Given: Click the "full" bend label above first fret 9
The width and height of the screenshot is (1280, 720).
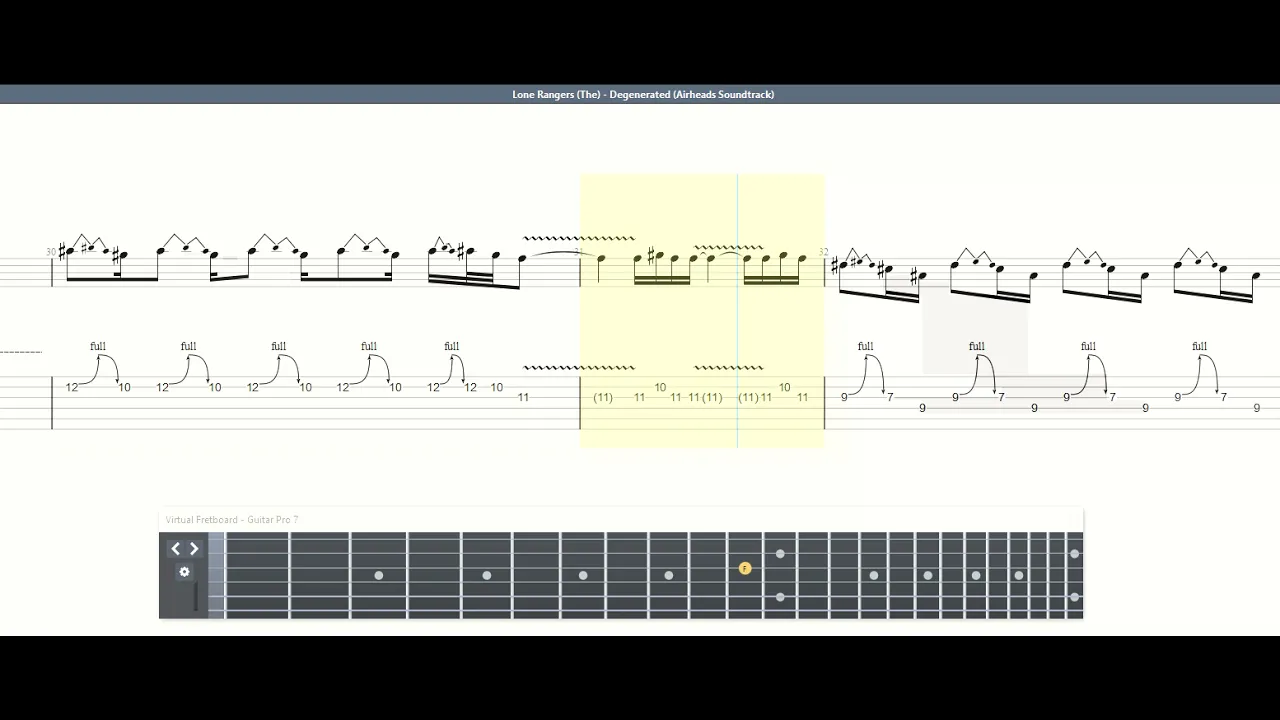Looking at the screenshot, I should (x=865, y=346).
